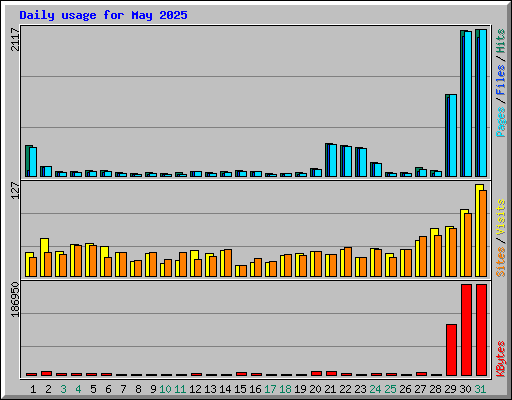512x400 pixels.
Task: Pick the green day 18 label
Action: coord(285,389)
